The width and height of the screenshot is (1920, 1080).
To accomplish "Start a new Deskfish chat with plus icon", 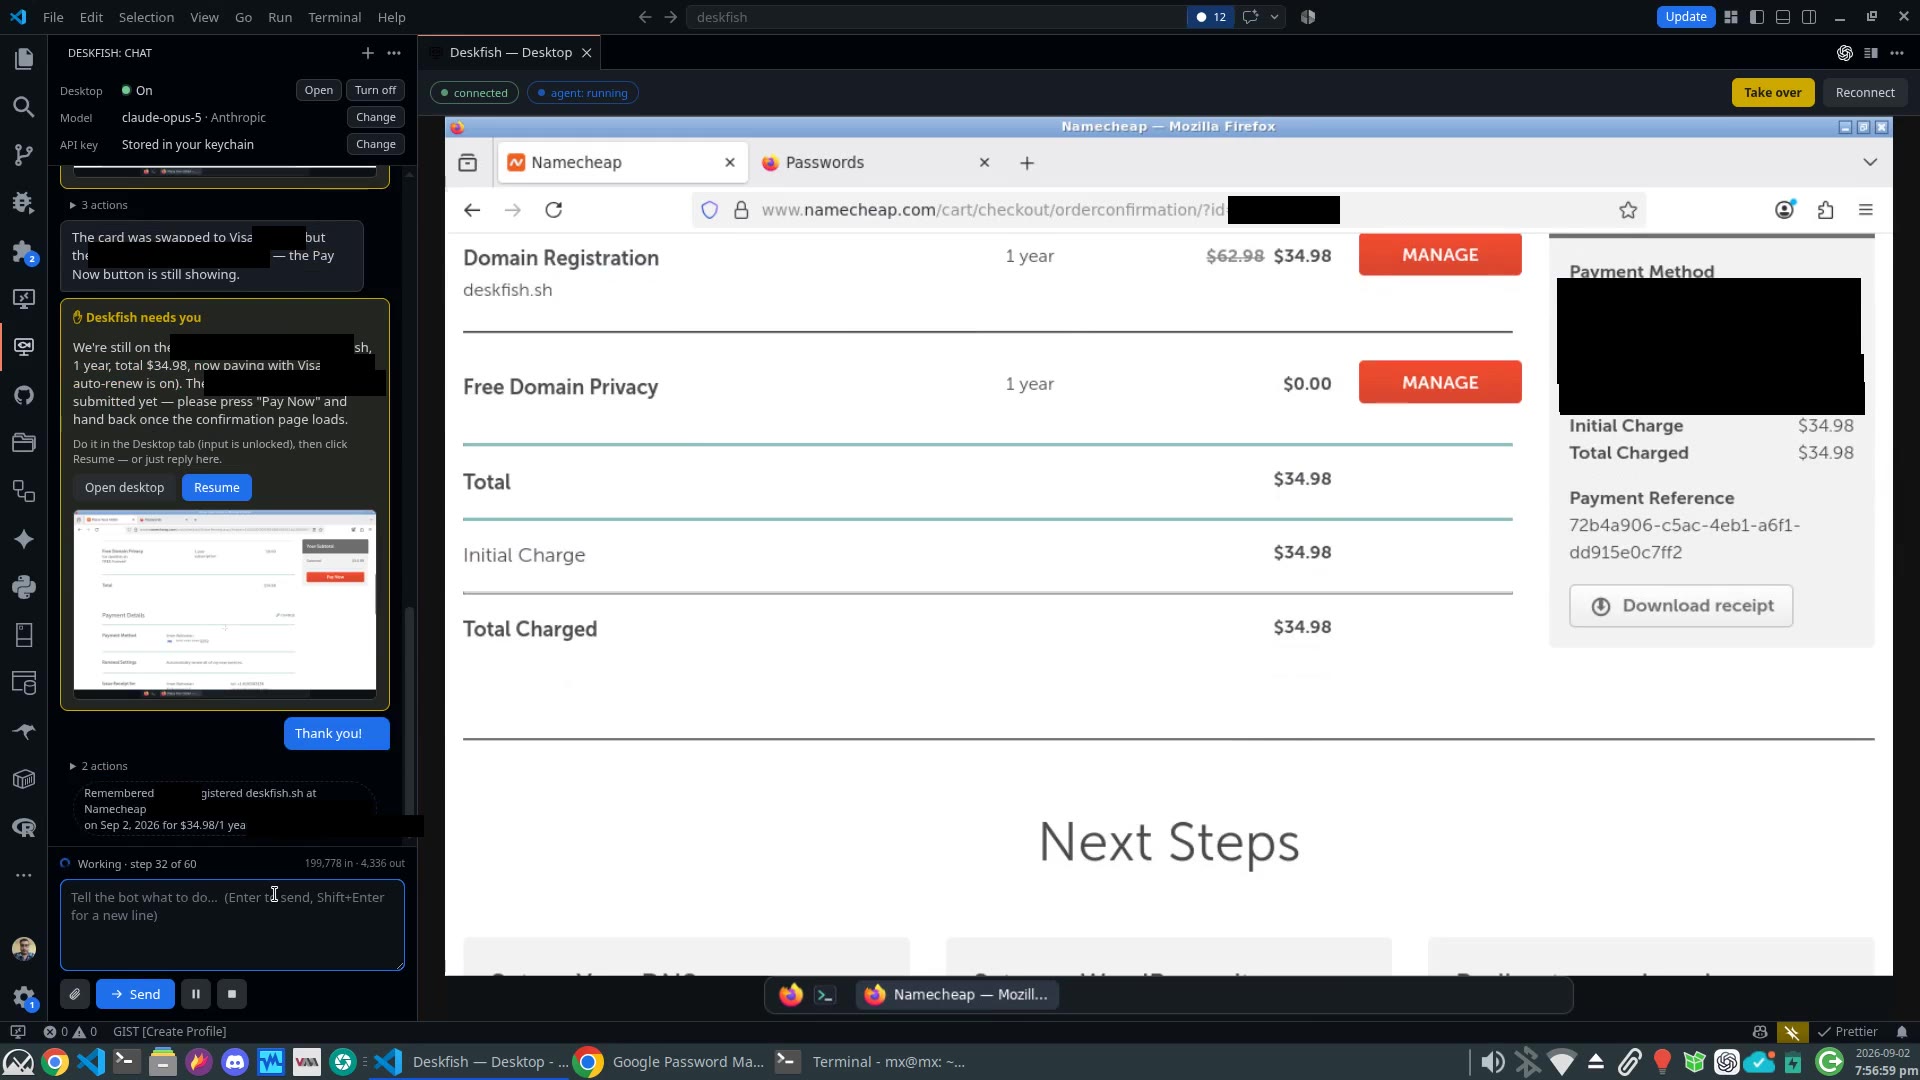I will [x=368, y=53].
